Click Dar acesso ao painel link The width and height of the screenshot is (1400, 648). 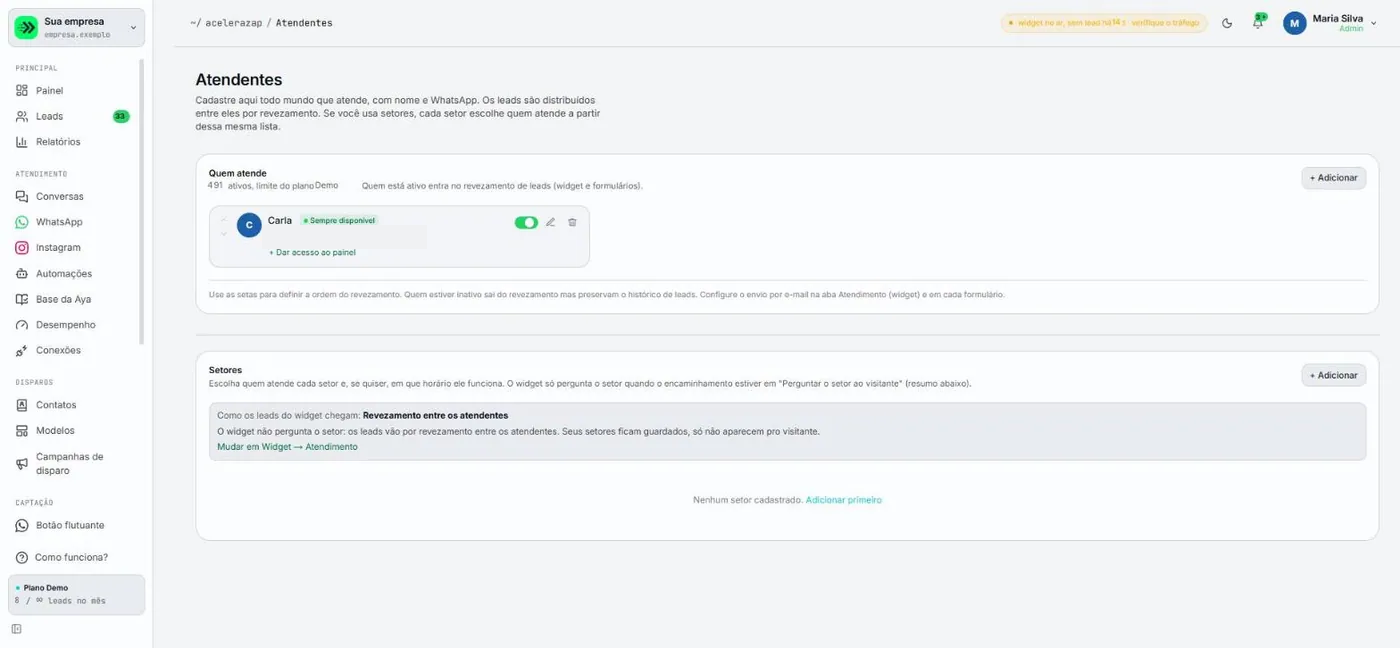coord(312,253)
